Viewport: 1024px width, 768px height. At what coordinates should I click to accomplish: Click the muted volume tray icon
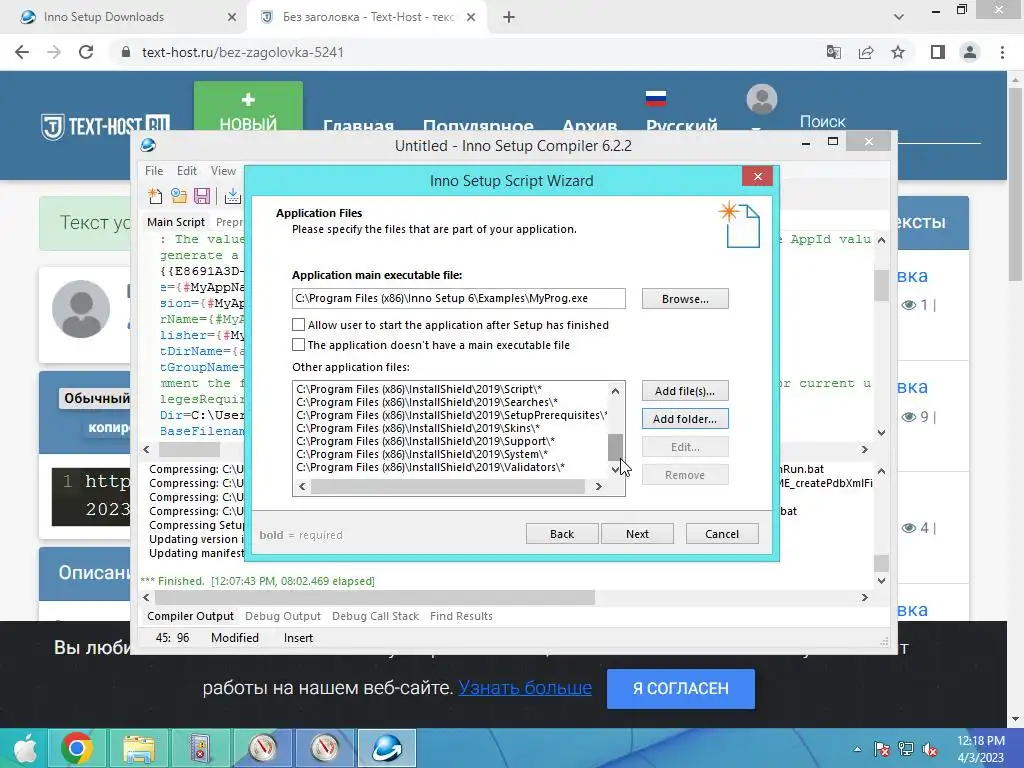929,750
